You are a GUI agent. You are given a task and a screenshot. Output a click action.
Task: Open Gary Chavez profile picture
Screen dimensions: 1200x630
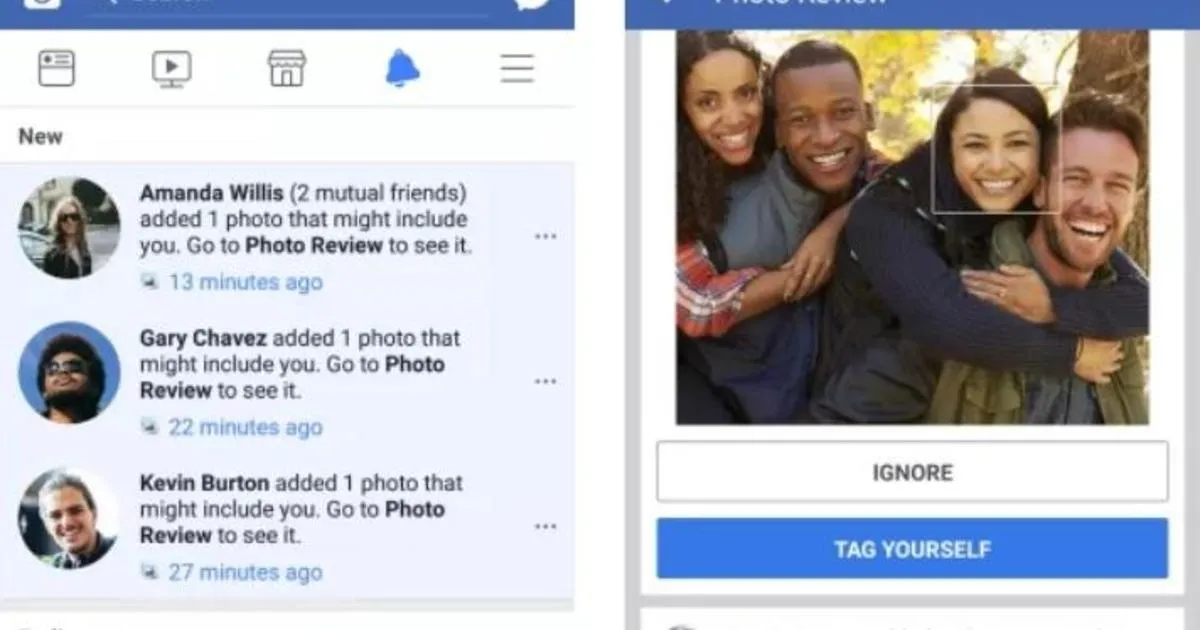[x=69, y=372]
